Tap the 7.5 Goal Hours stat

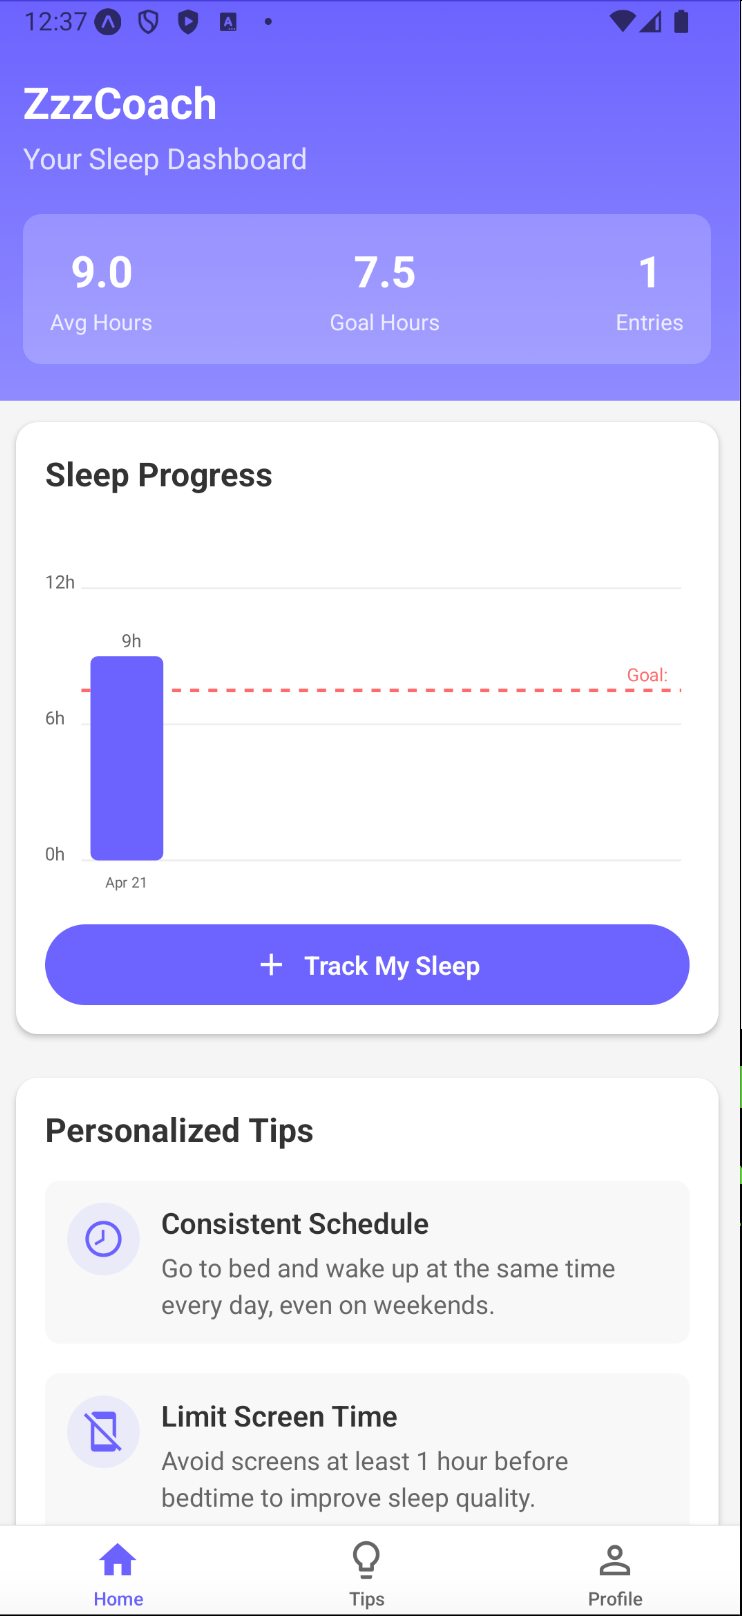385,290
